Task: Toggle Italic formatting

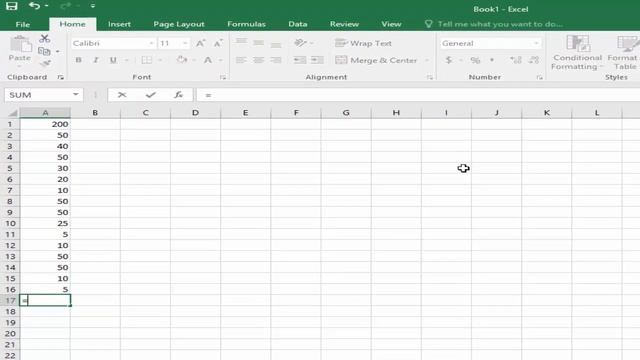Action: pyautogui.click(x=96, y=60)
